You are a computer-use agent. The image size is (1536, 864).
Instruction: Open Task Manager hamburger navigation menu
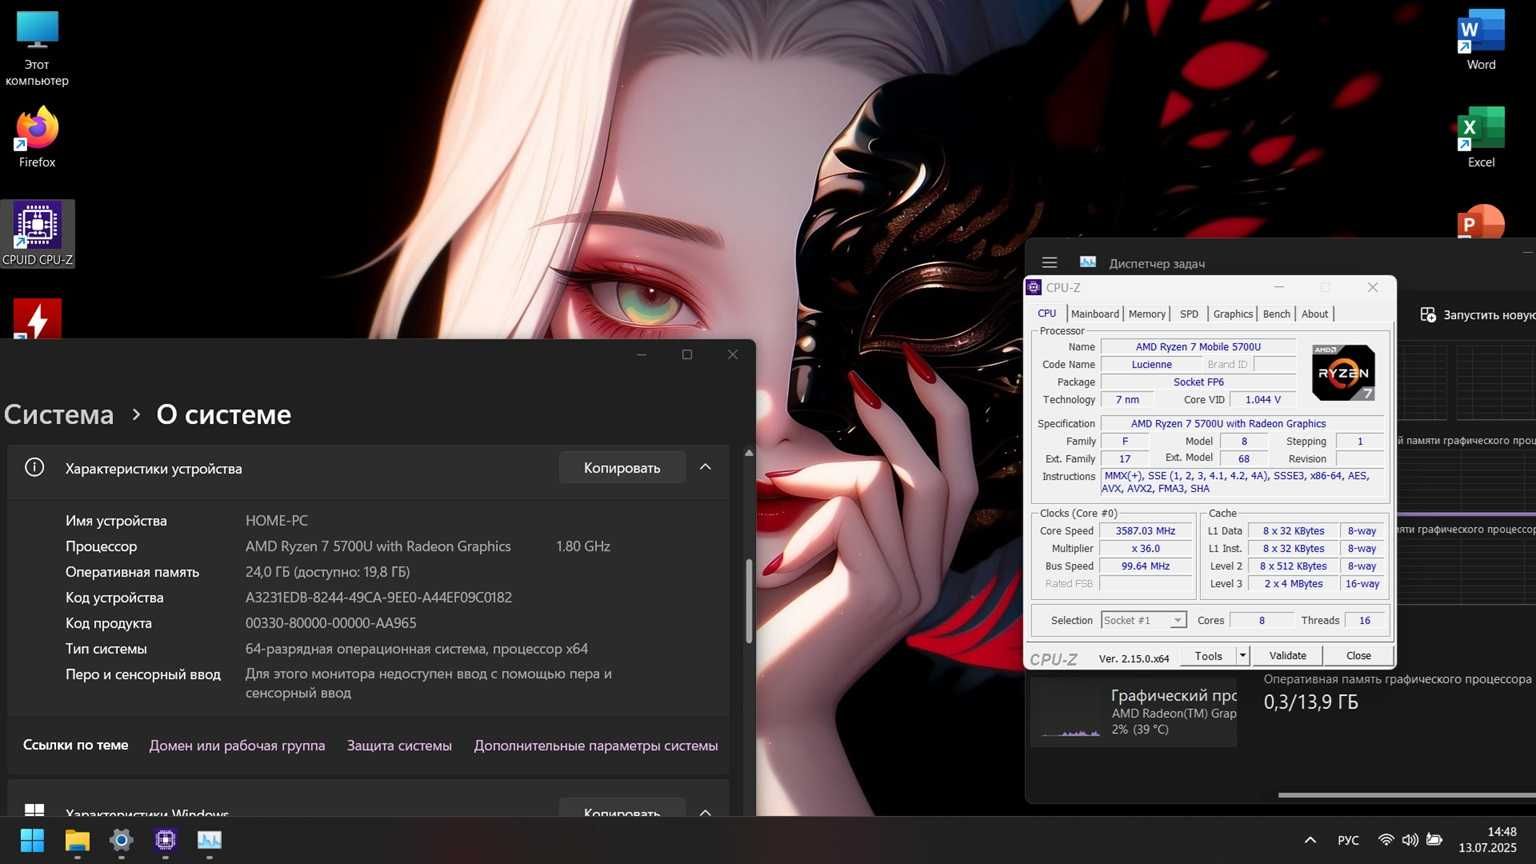tap(1049, 263)
